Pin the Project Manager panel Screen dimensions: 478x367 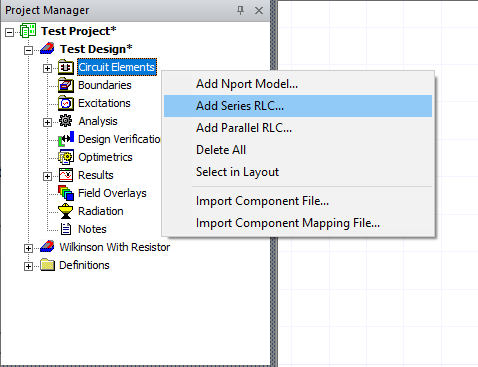pyautogui.click(x=240, y=10)
